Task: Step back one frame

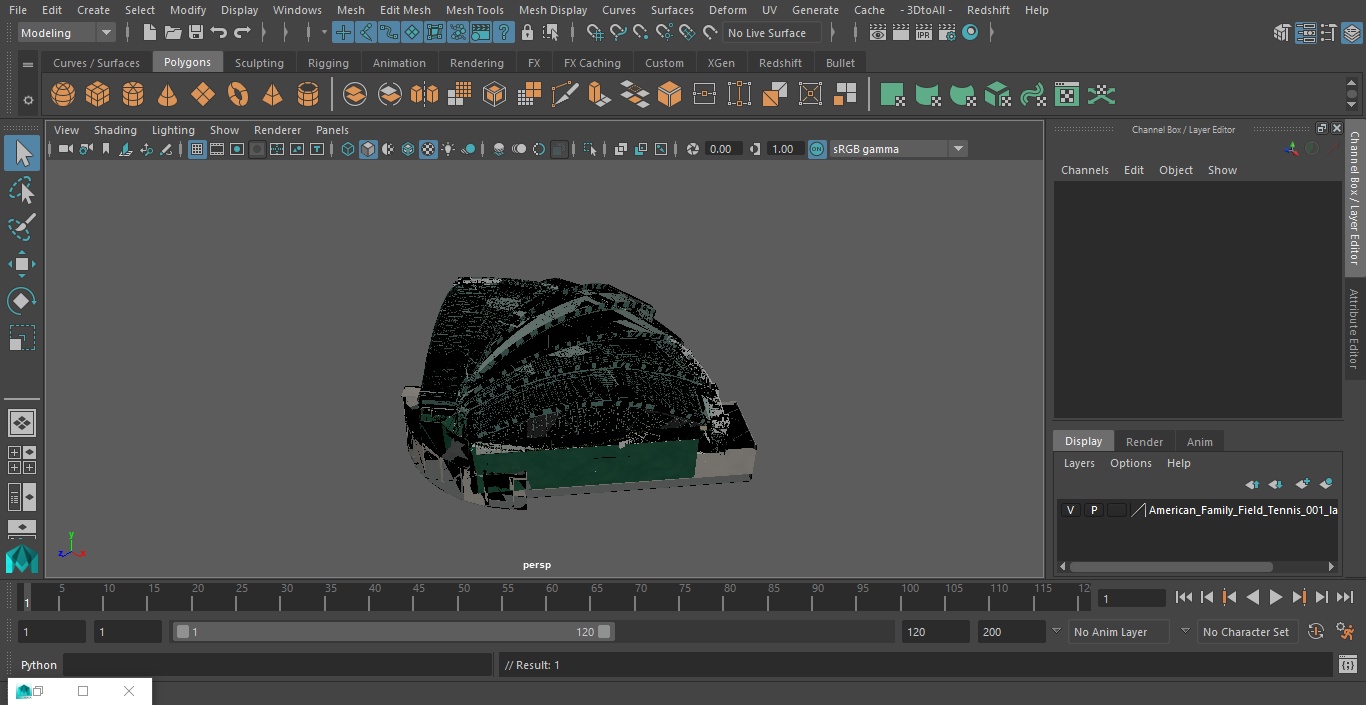Action: click(x=1207, y=597)
